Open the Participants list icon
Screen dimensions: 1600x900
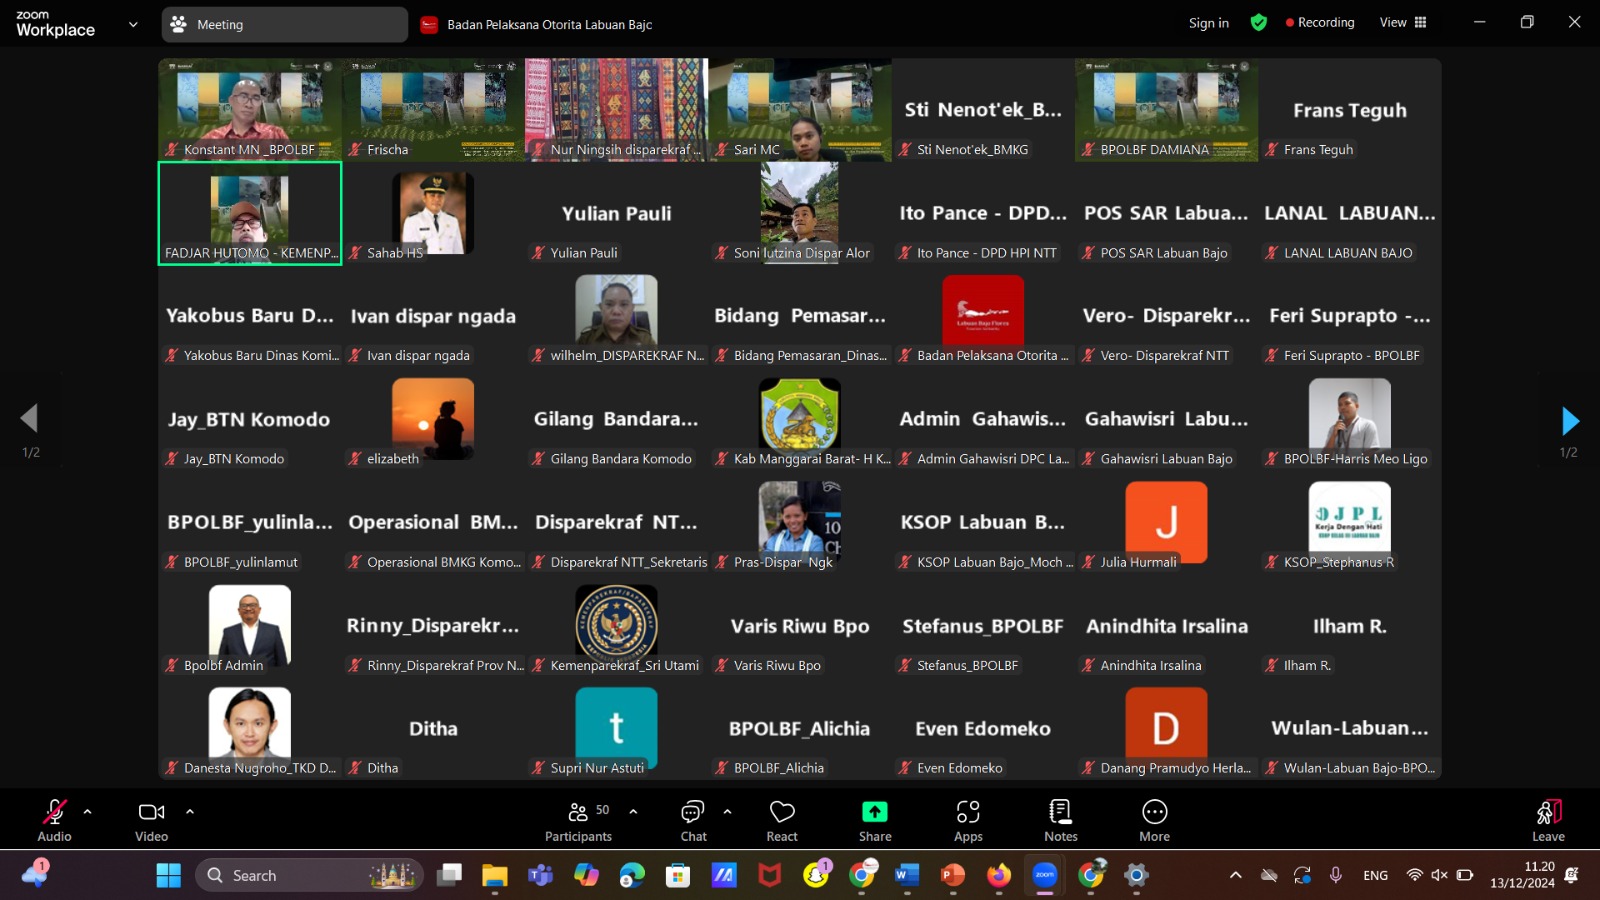pyautogui.click(x=578, y=812)
